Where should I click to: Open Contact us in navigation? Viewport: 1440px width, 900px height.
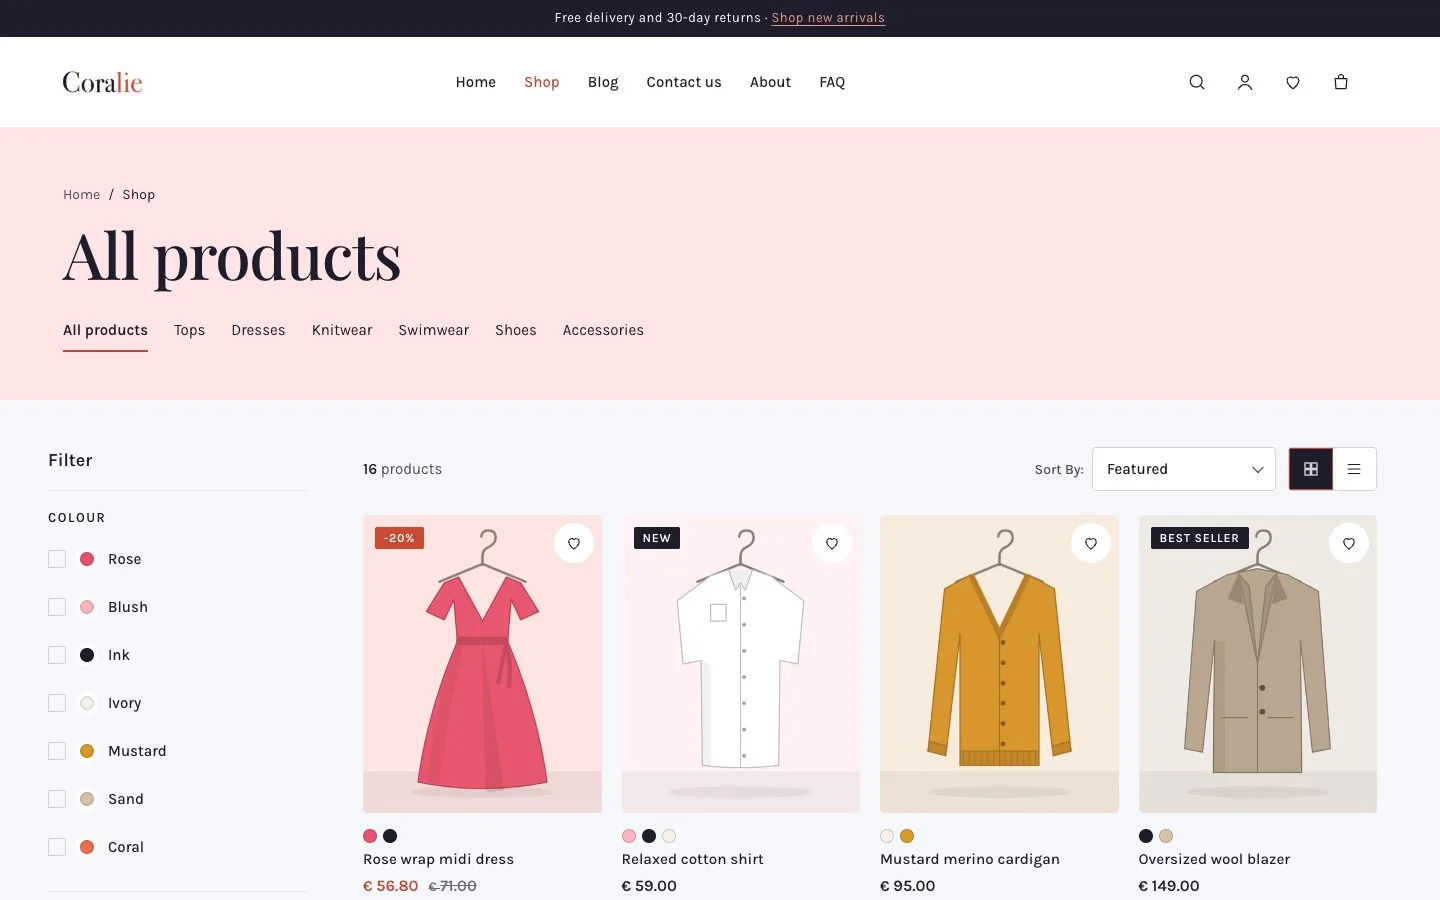[684, 82]
